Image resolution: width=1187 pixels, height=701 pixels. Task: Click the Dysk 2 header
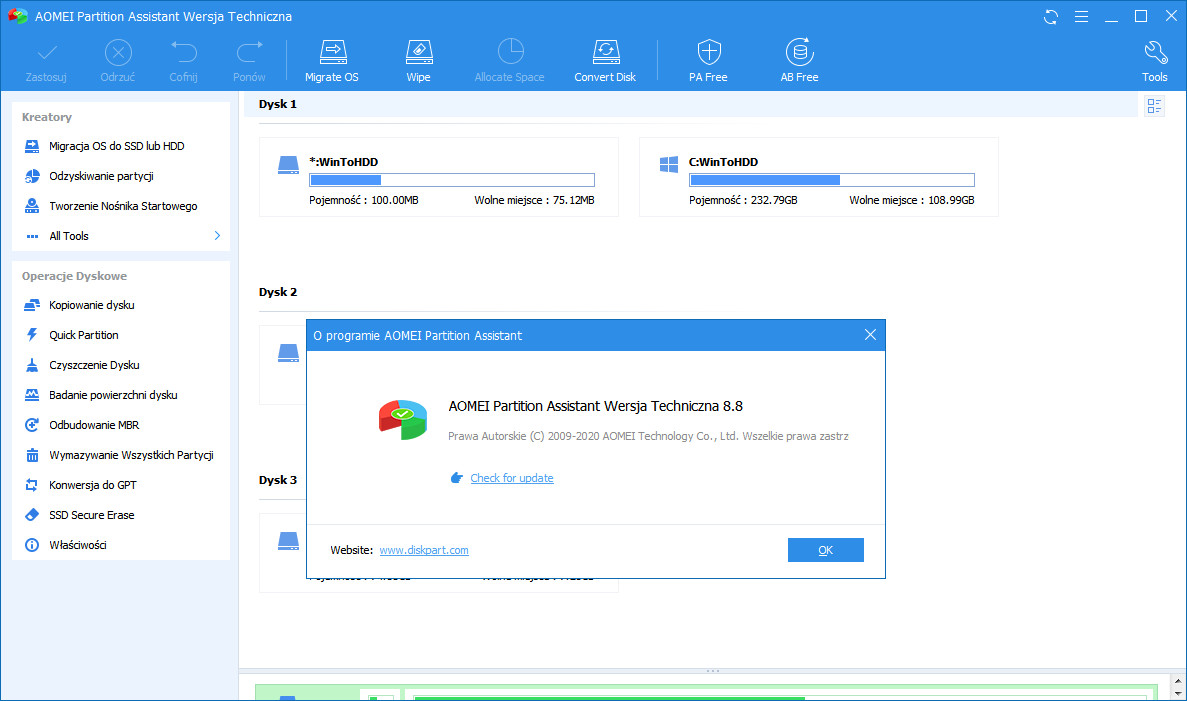point(278,292)
